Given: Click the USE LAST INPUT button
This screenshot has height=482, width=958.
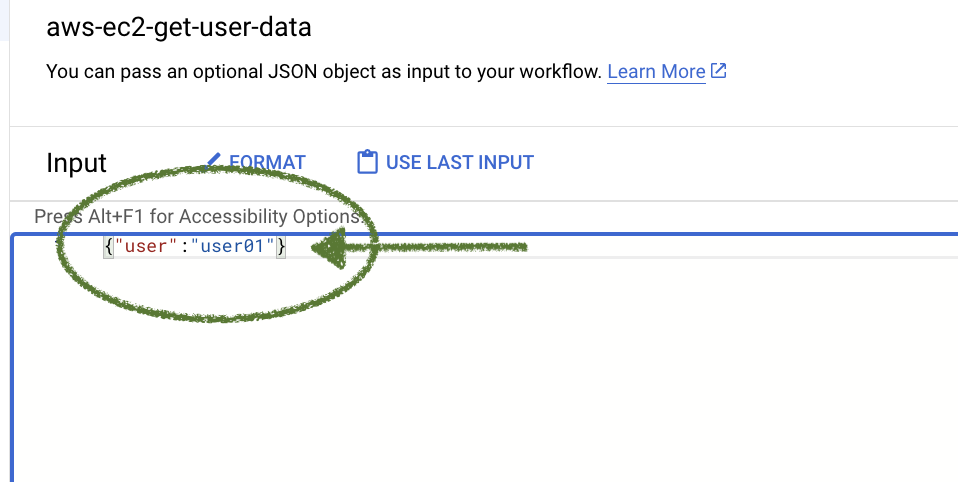Looking at the screenshot, I should 445,162.
